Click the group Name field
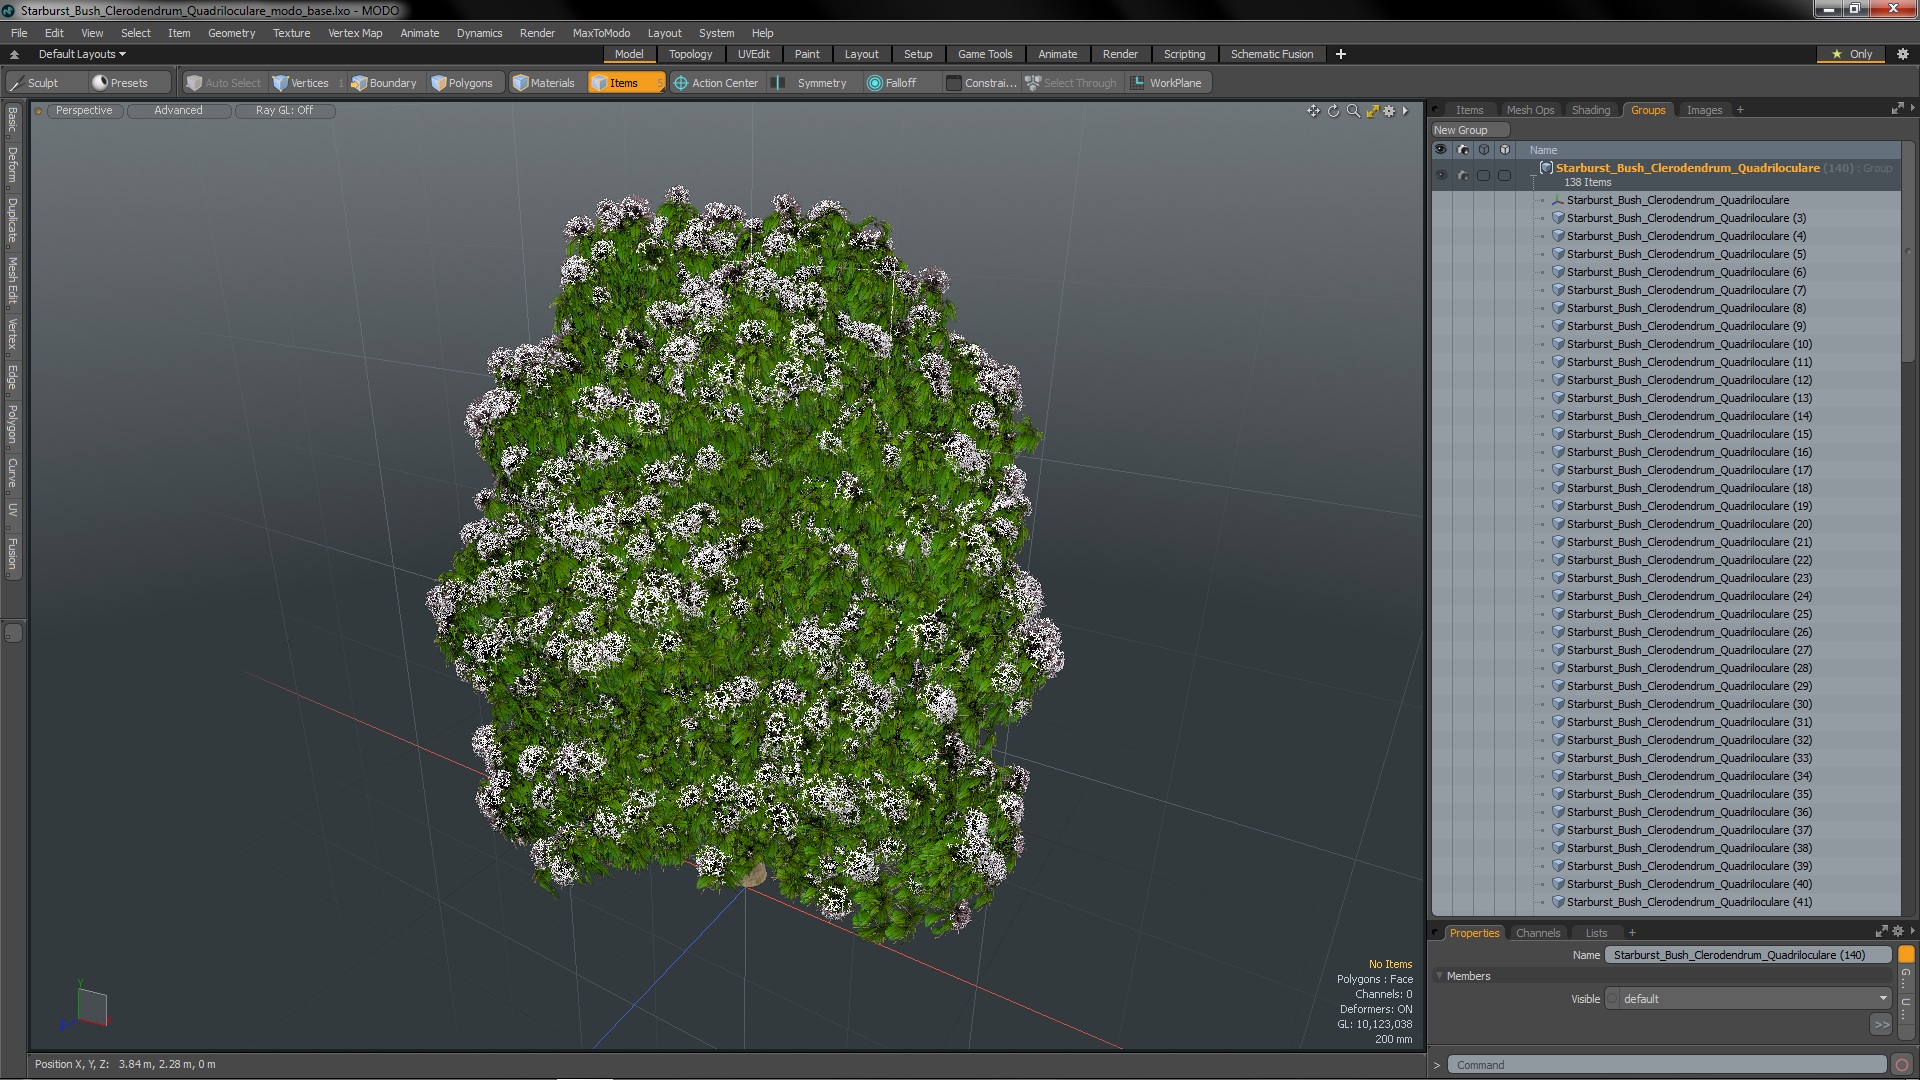The image size is (1920, 1080). 1748,955
